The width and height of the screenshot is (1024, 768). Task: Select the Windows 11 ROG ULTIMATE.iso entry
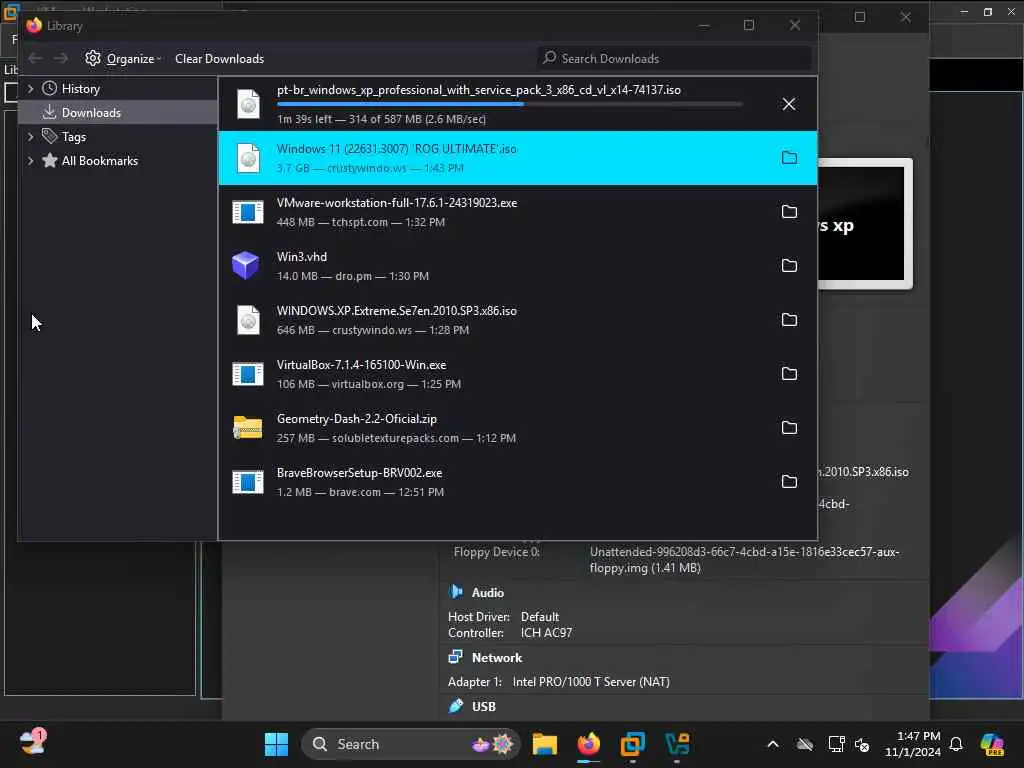pos(517,158)
